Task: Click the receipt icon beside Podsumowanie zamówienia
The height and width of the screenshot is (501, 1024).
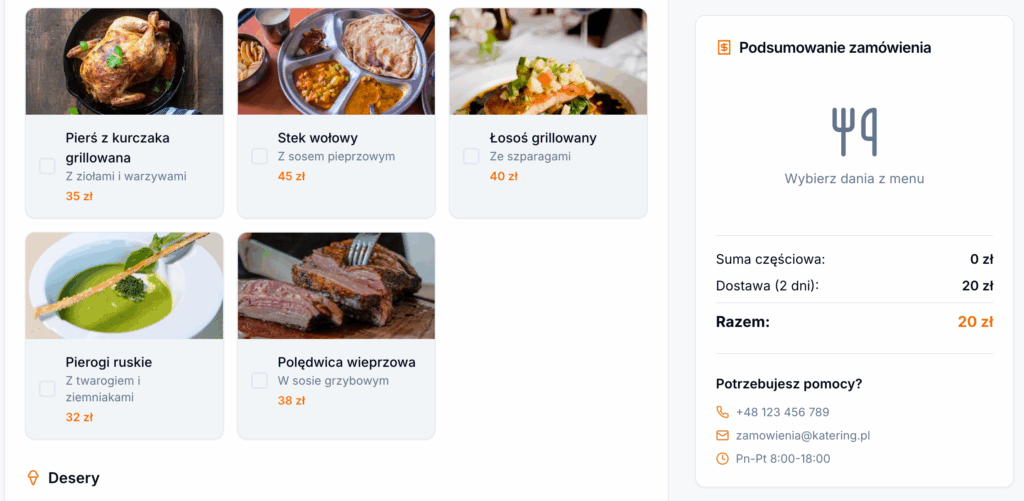Action: tap(724, 47)
